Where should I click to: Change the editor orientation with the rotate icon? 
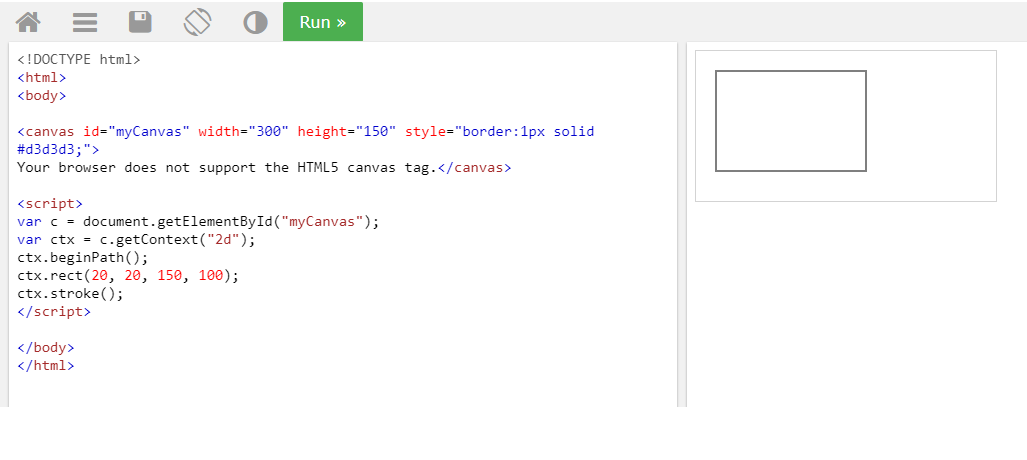click(198, 22)
